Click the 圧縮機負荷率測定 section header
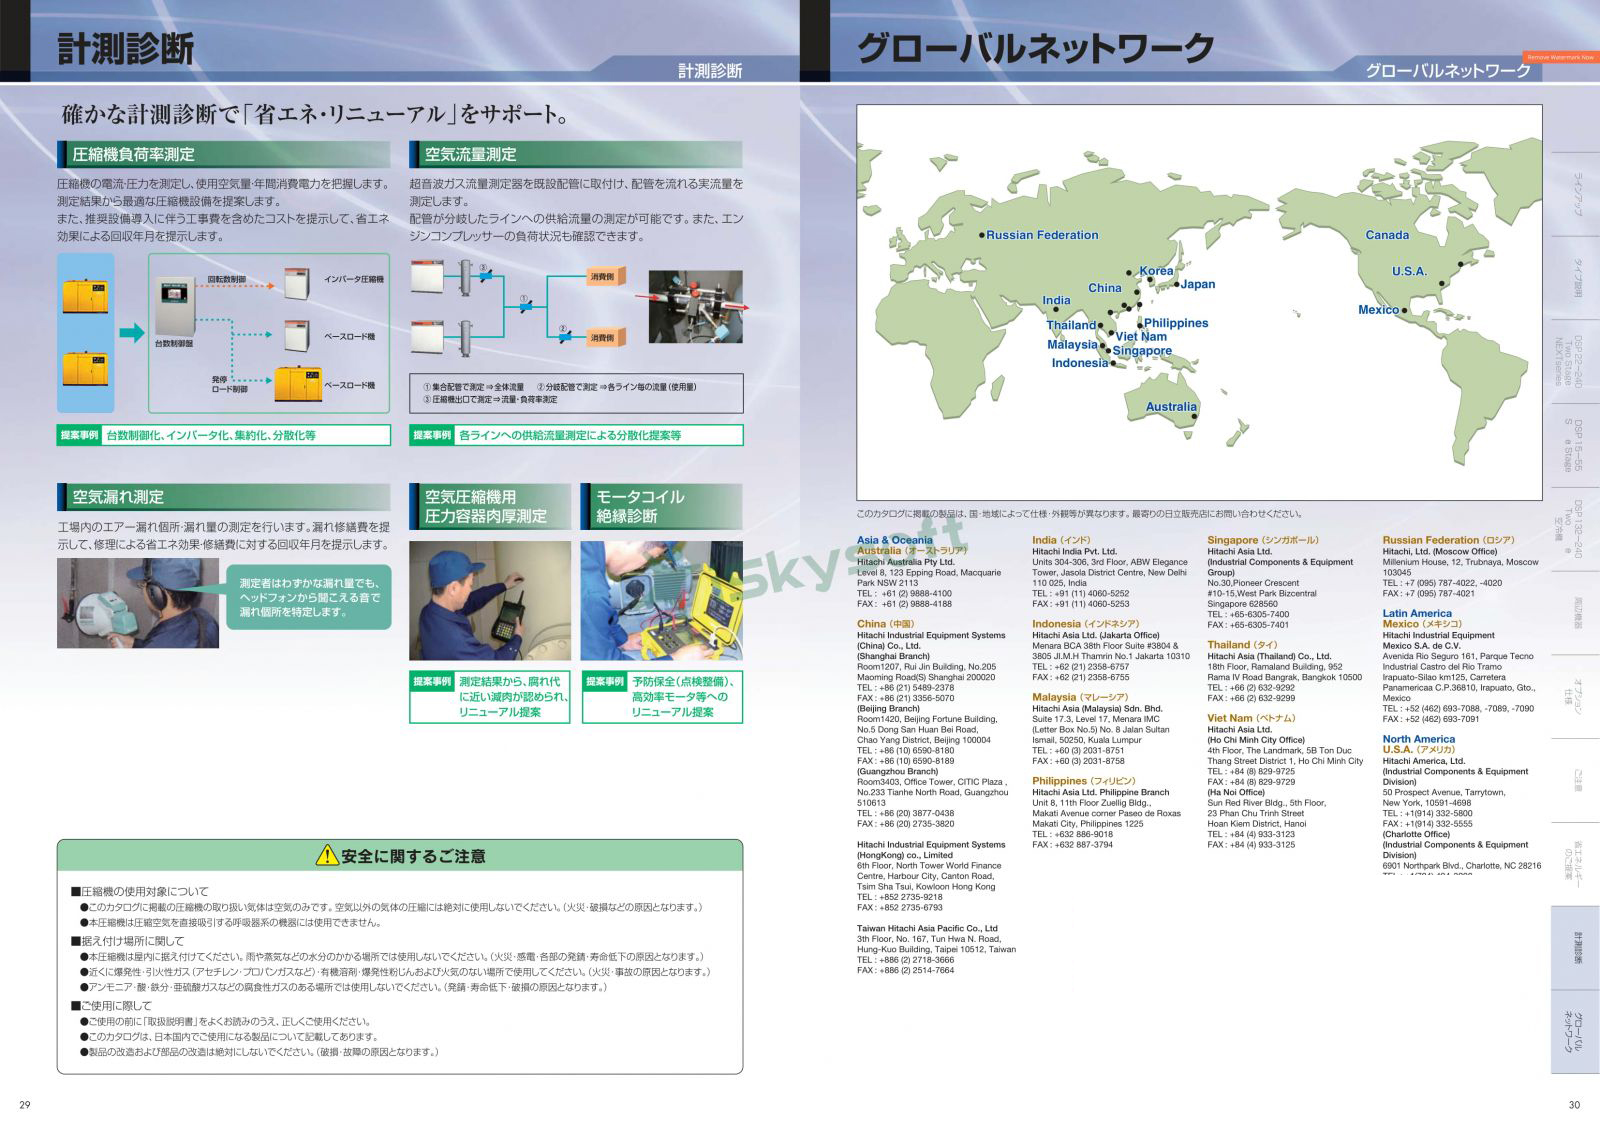The height and width of the screenshot is (1131, 1600). 224,154
